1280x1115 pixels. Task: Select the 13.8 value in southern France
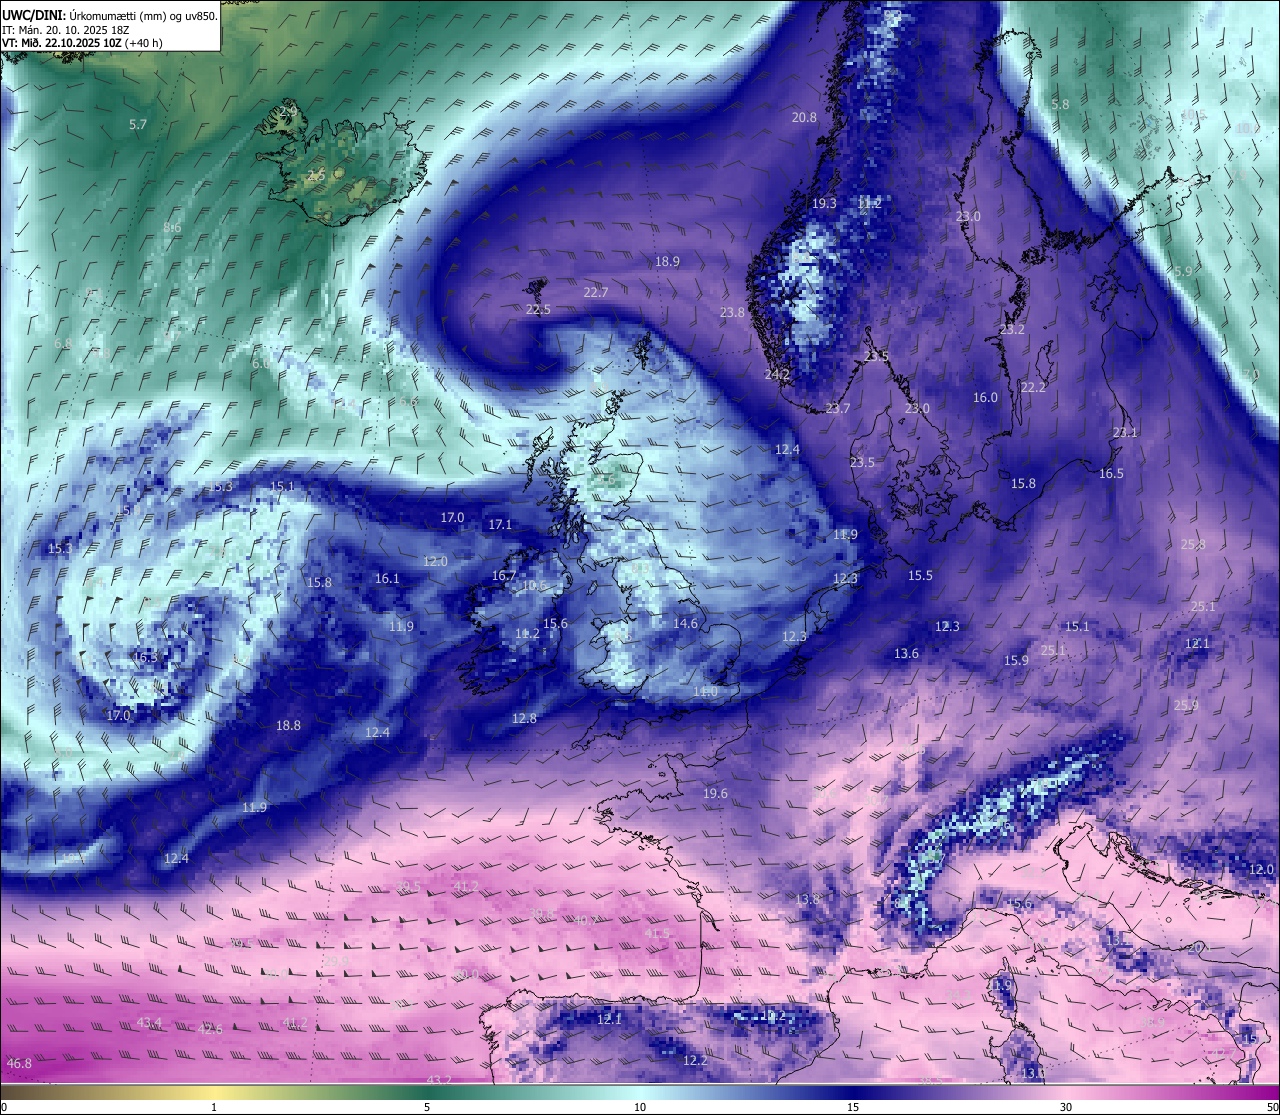tap(807, 899)
